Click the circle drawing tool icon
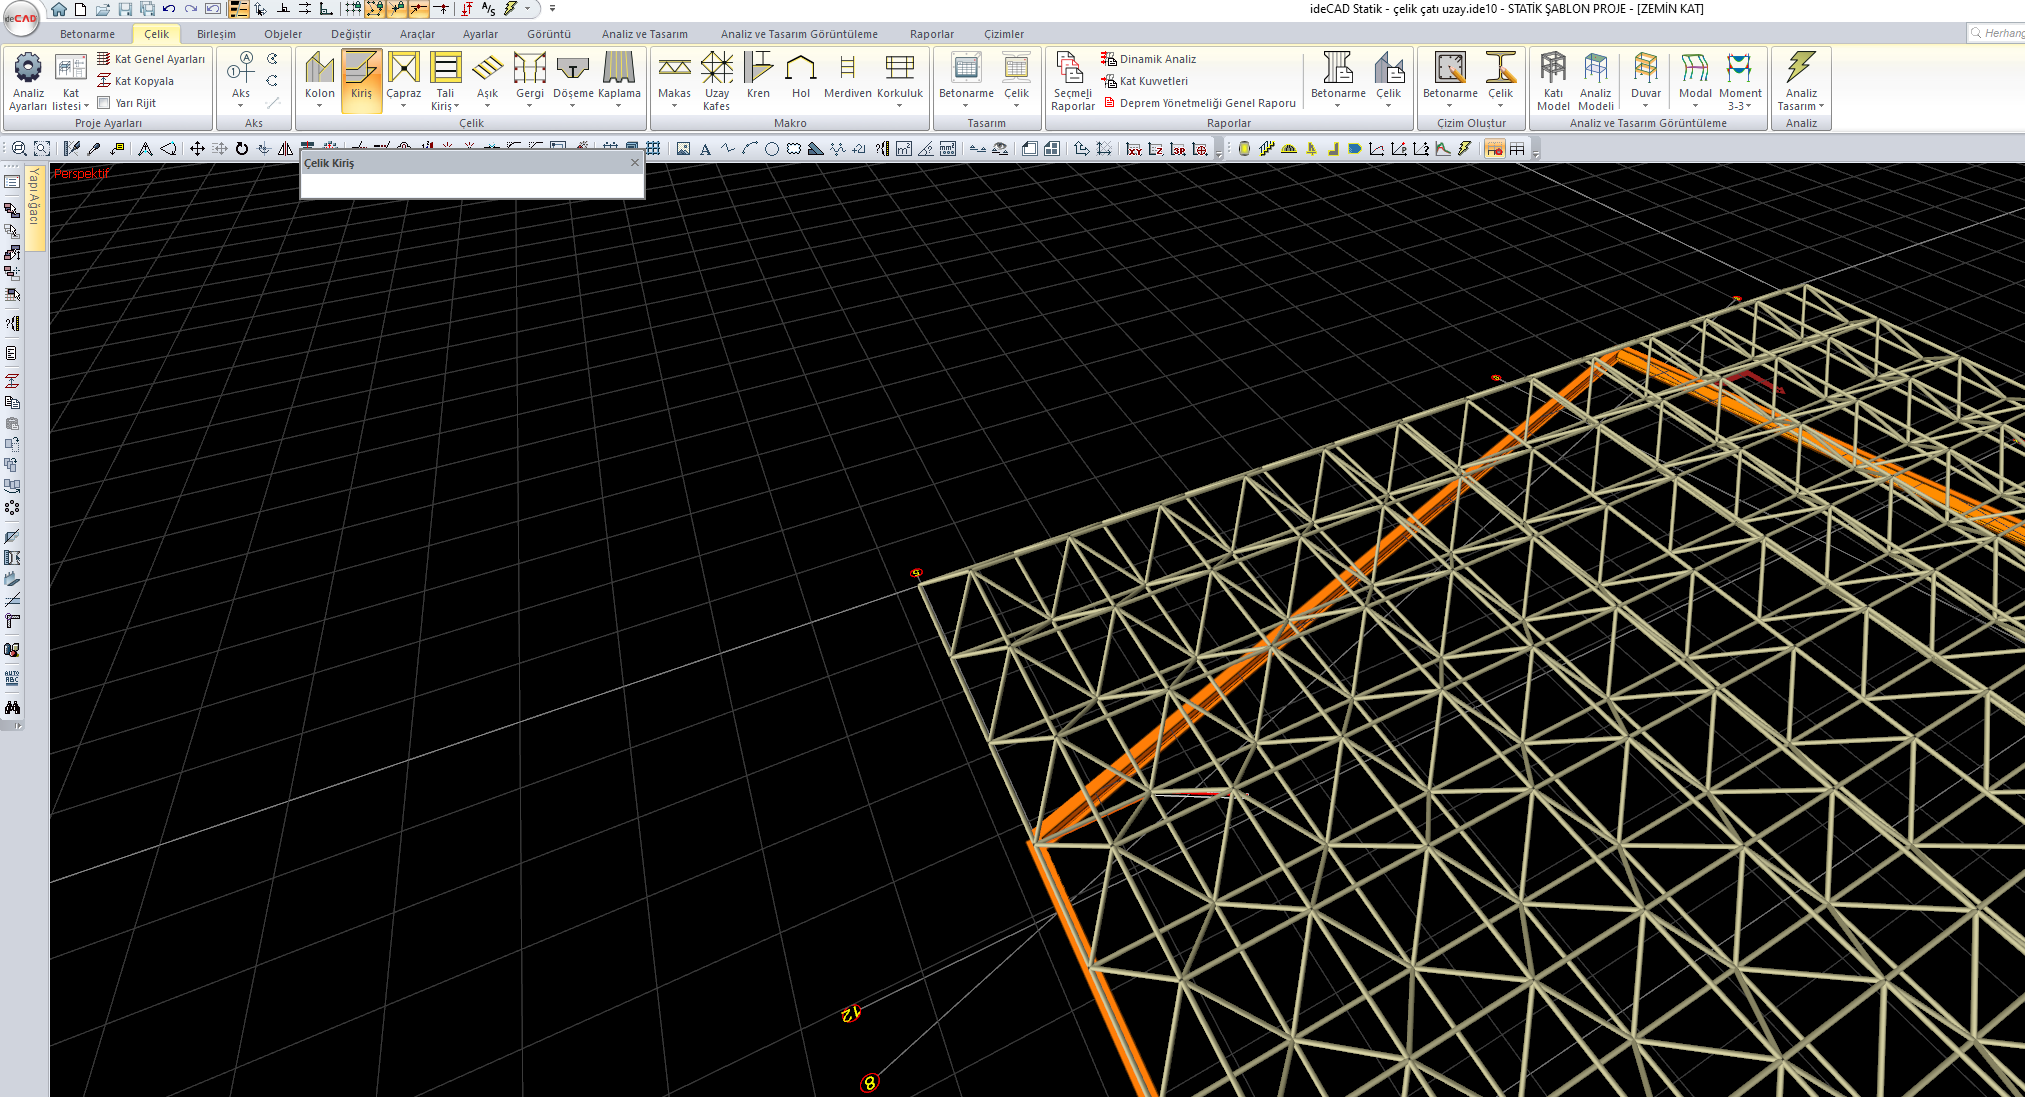Image resolution: width=2025 pixels, height=1097 pixels. (771, 149)
